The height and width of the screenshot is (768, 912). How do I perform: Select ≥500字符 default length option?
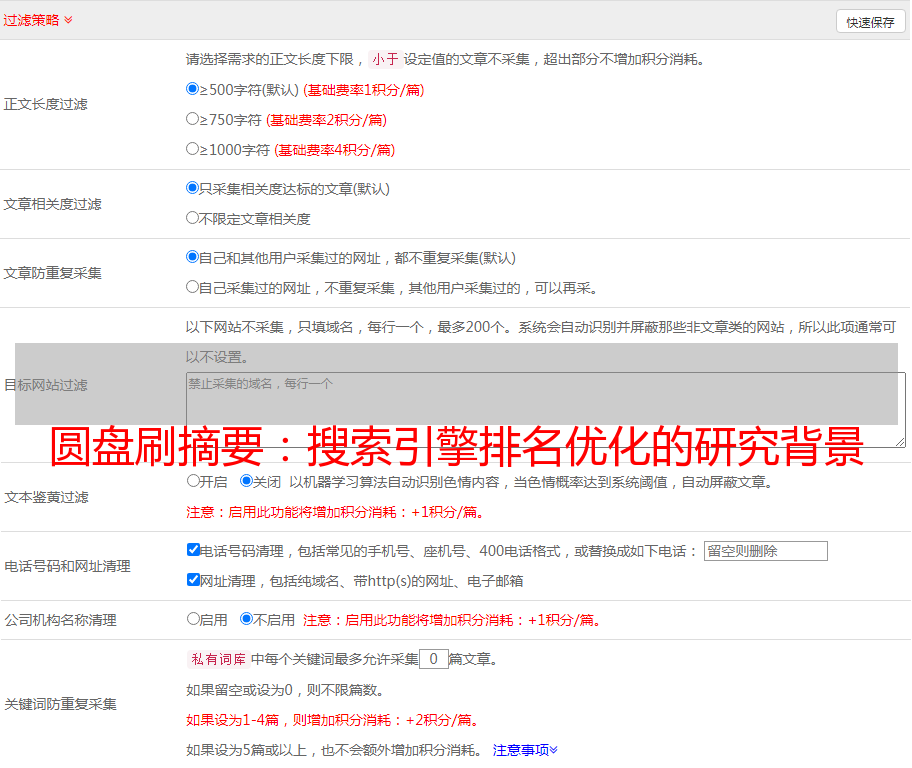point(193,88)
